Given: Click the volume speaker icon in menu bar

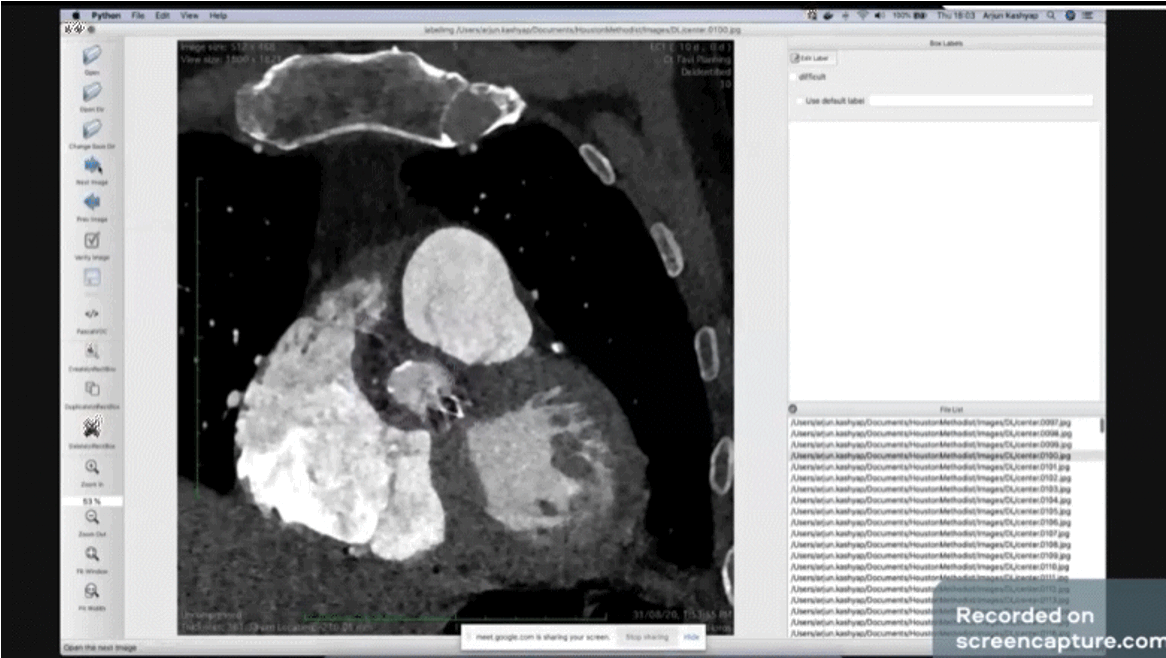Looking at the screenshot, I should coord(879,15).
